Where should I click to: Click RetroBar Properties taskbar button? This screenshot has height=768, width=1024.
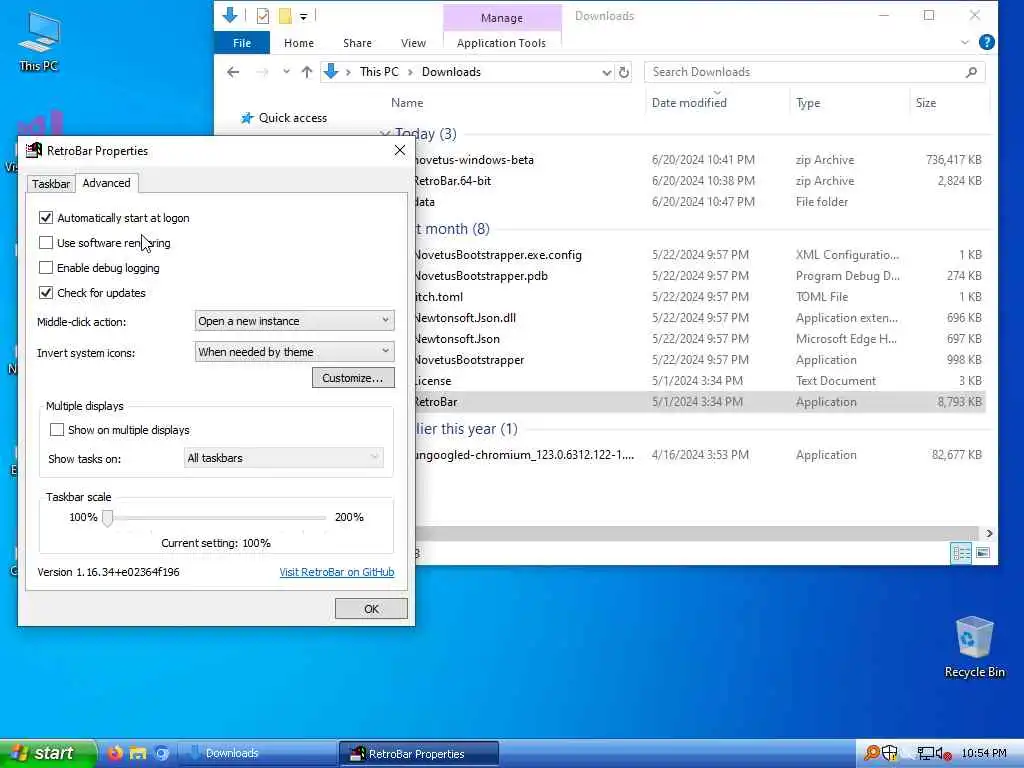coord(419,754)
